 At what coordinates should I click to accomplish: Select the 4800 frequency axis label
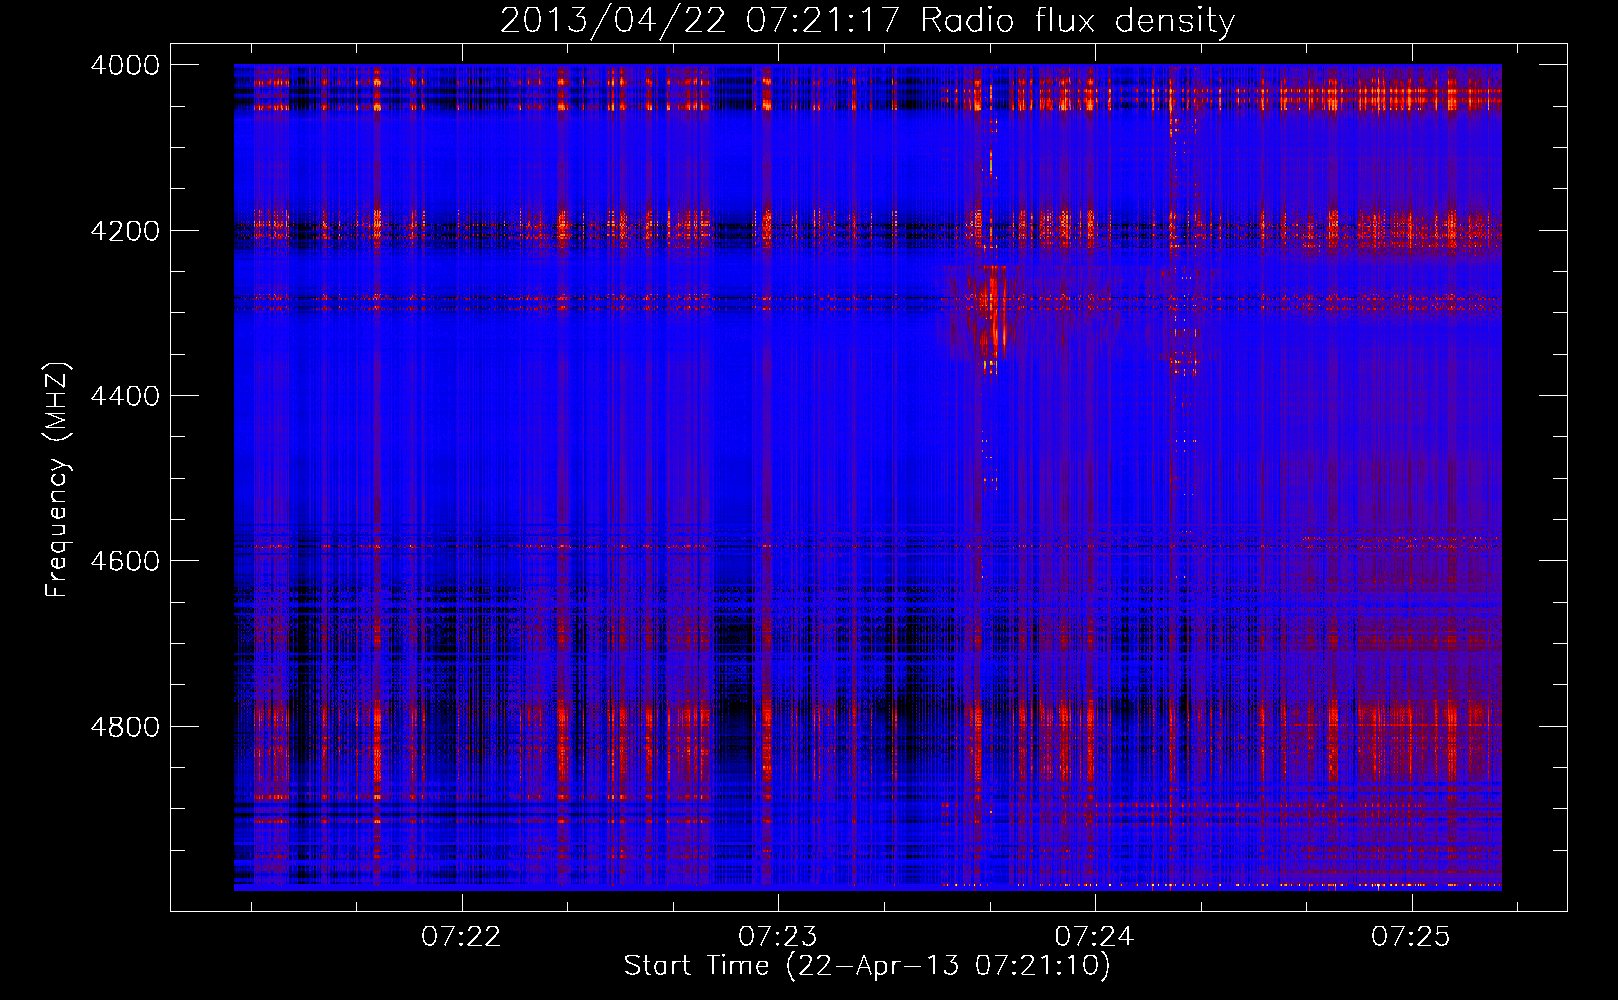click(125, 727)
